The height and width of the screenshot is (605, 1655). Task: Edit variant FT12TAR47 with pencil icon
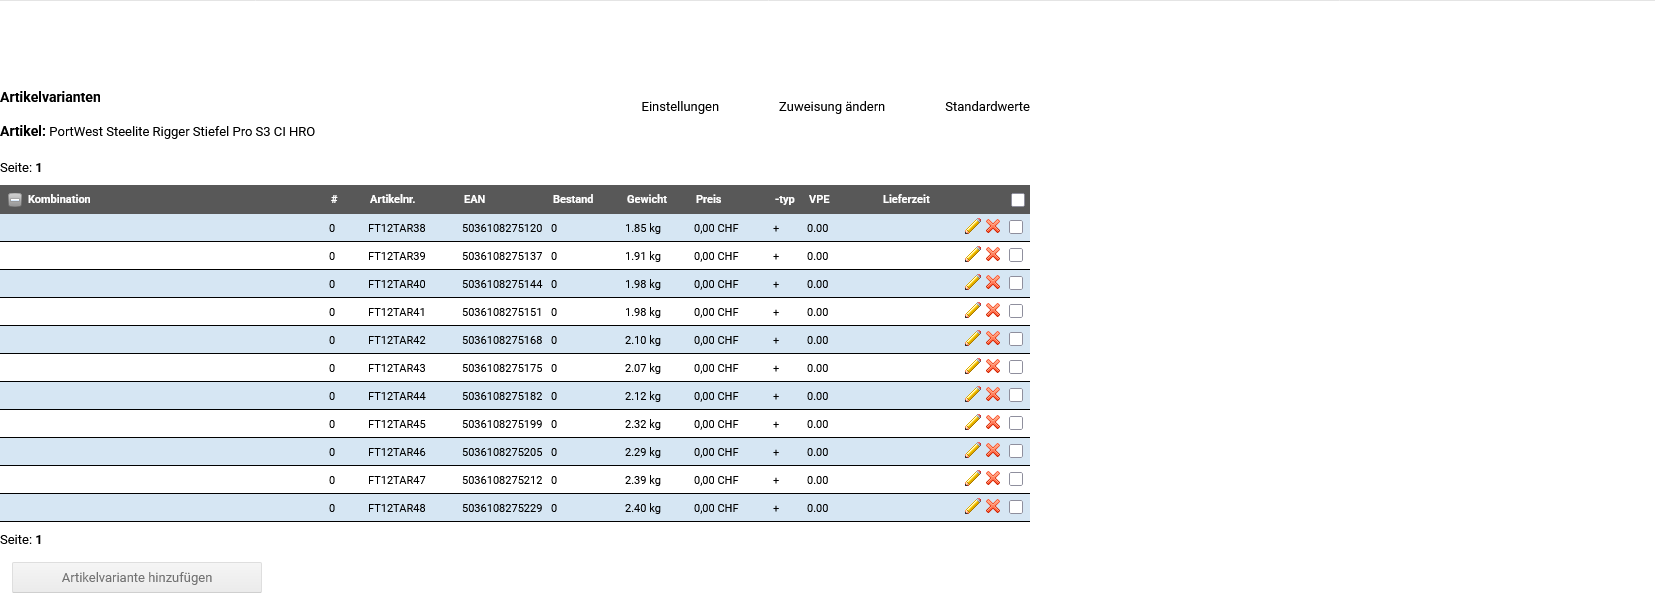click(x=972, y=479)
